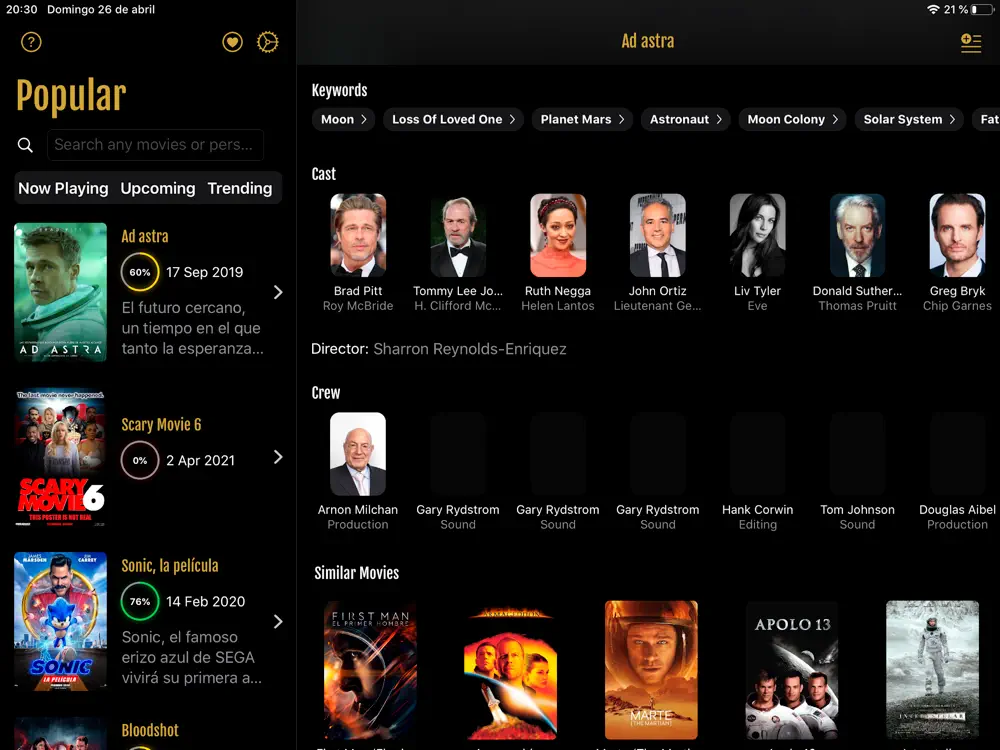The image size is (1000, 750).
Task: Open Ruth Negga's cast photo
Action: click(x=558, y=235)
